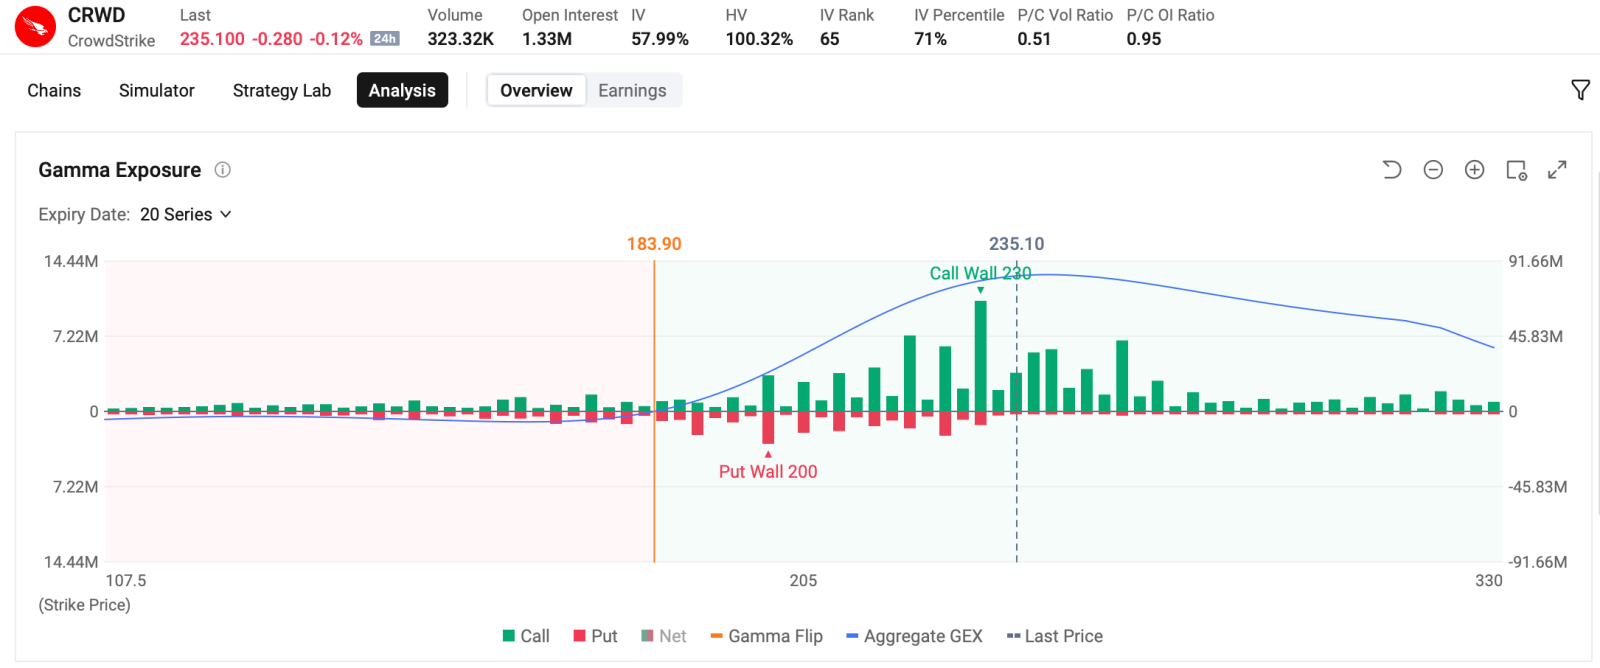This screenshot has height=668, width=1600.
Task: Click the 205 strike axis label
Action: (x=803, y=580)
